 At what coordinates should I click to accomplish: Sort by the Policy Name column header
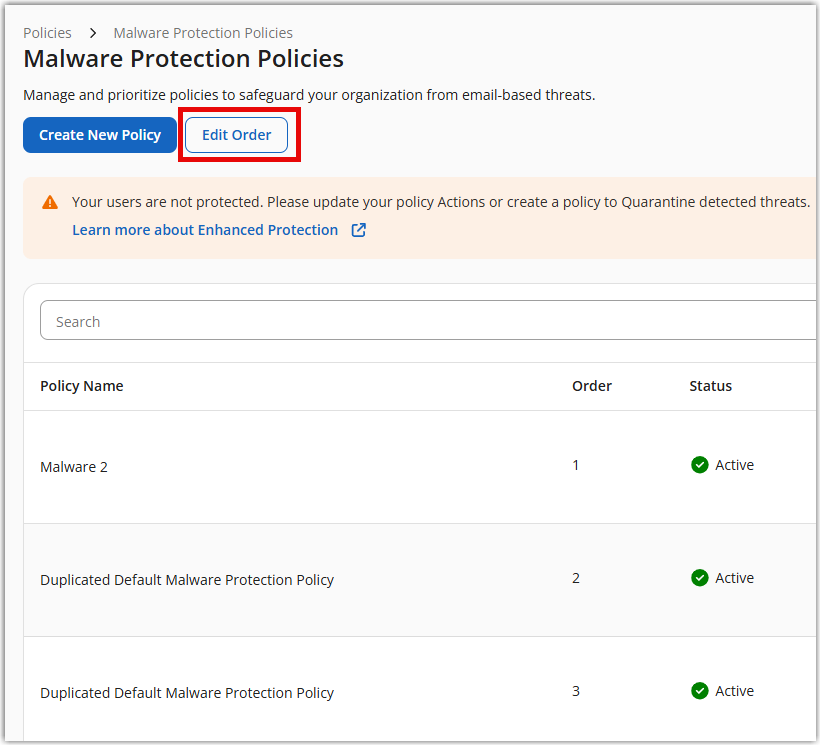pyautogui.click(x=82, y=386)
